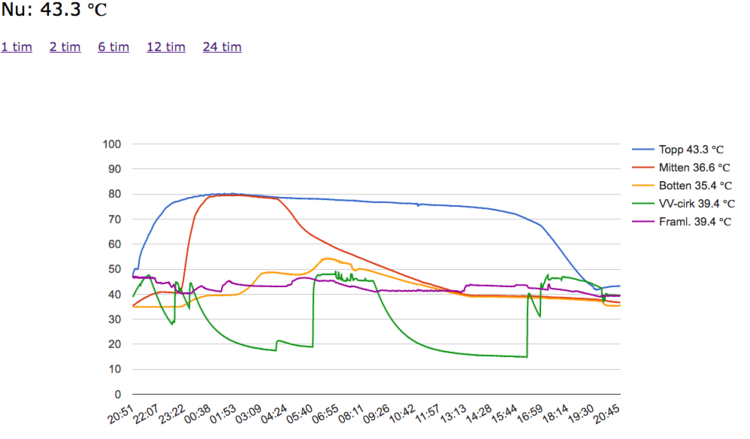Click the purple Framl. legend line swatch
The image size is (750, 439).
click(639, 221)
